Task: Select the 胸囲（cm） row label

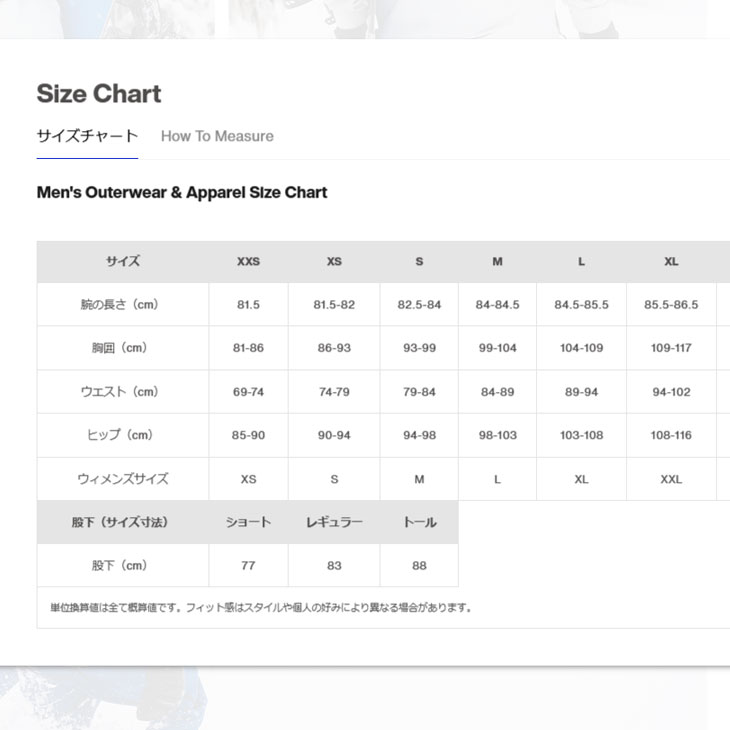Action: click(x=123, y=348)
